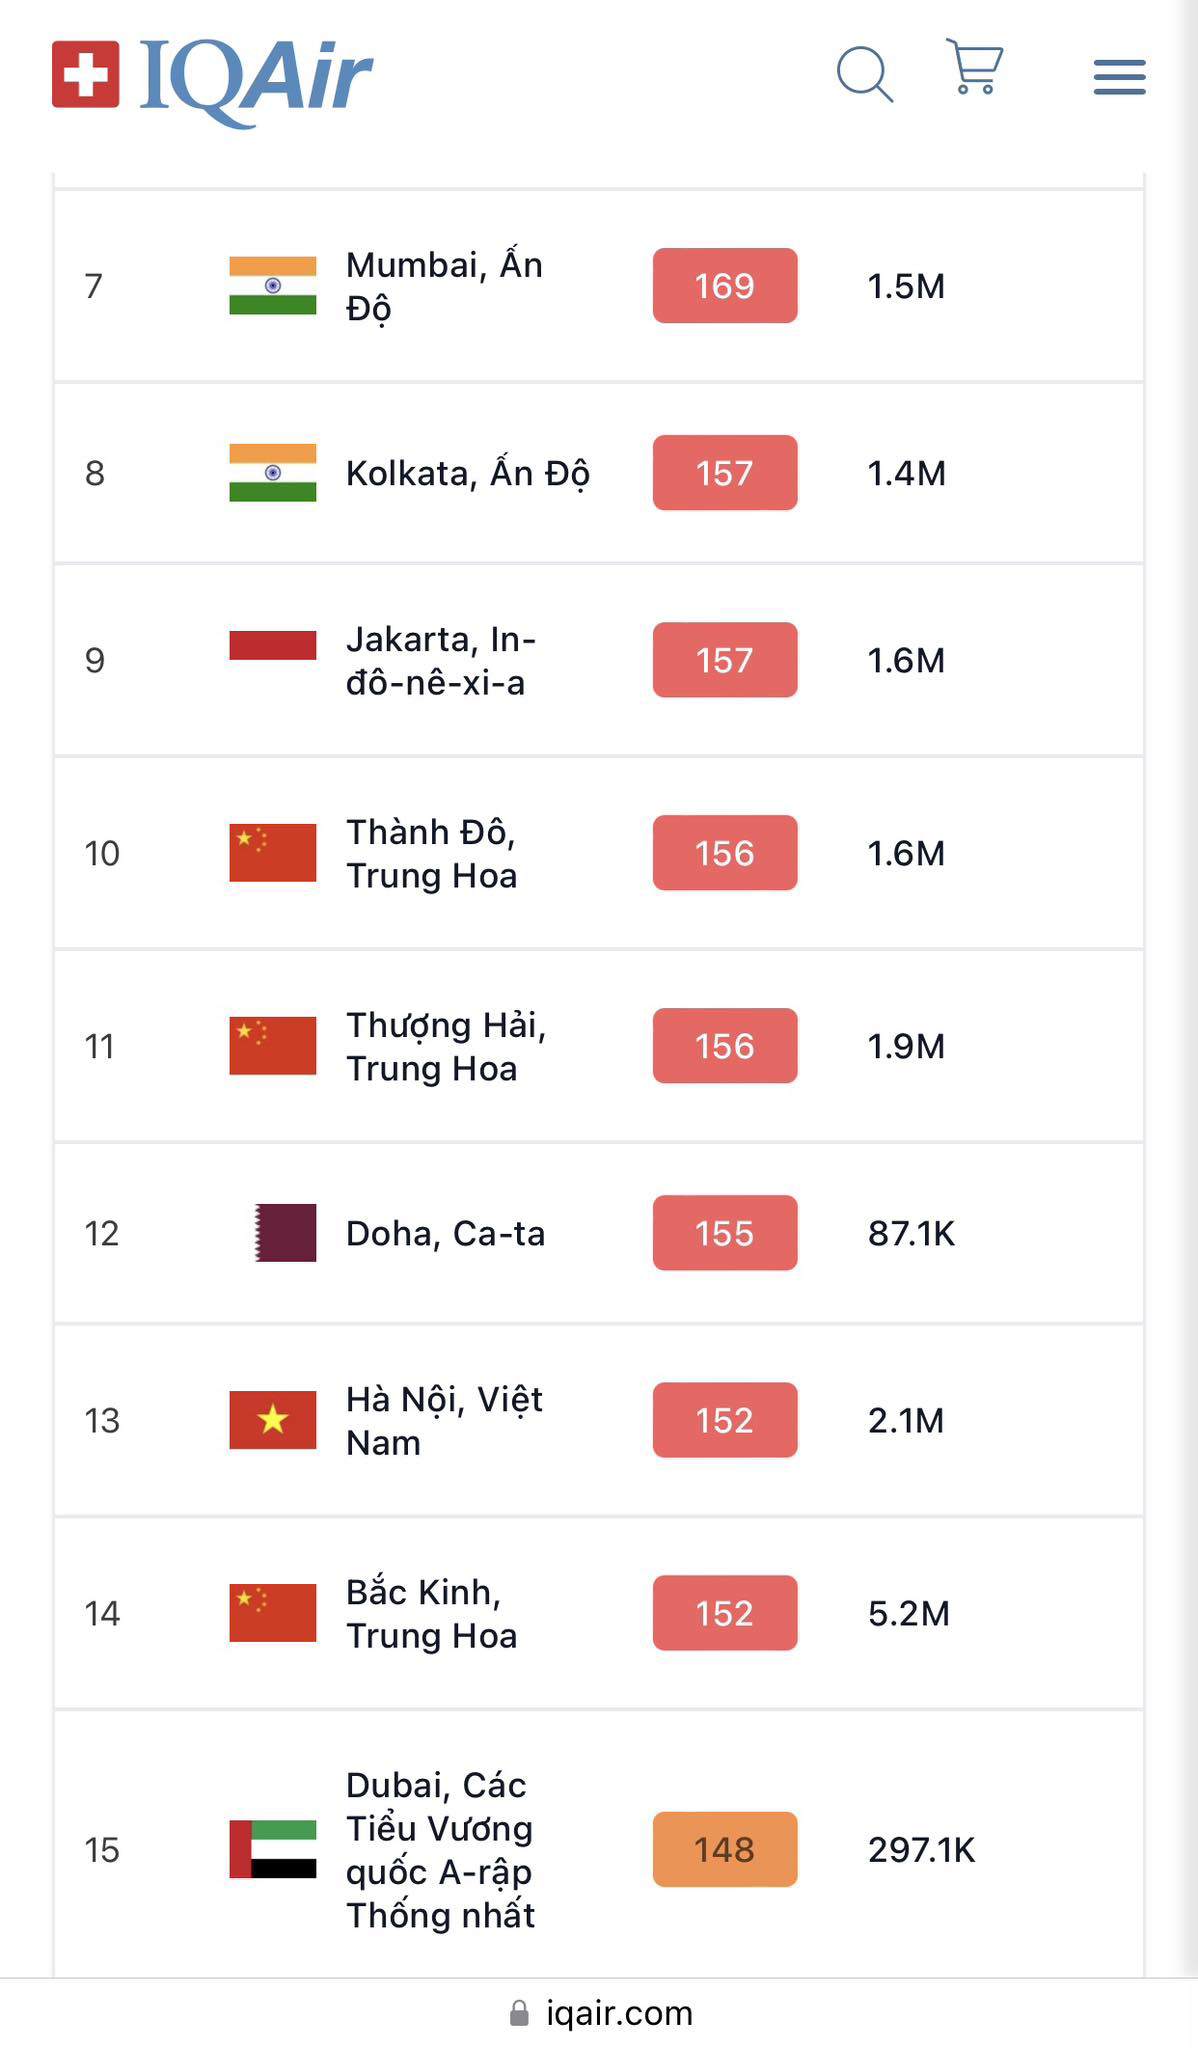The height and width of the screenshot is (2048, 1198).
Task: Click India flag beside Mumbai
Action: pyautogui.click(x=272, y=286)
